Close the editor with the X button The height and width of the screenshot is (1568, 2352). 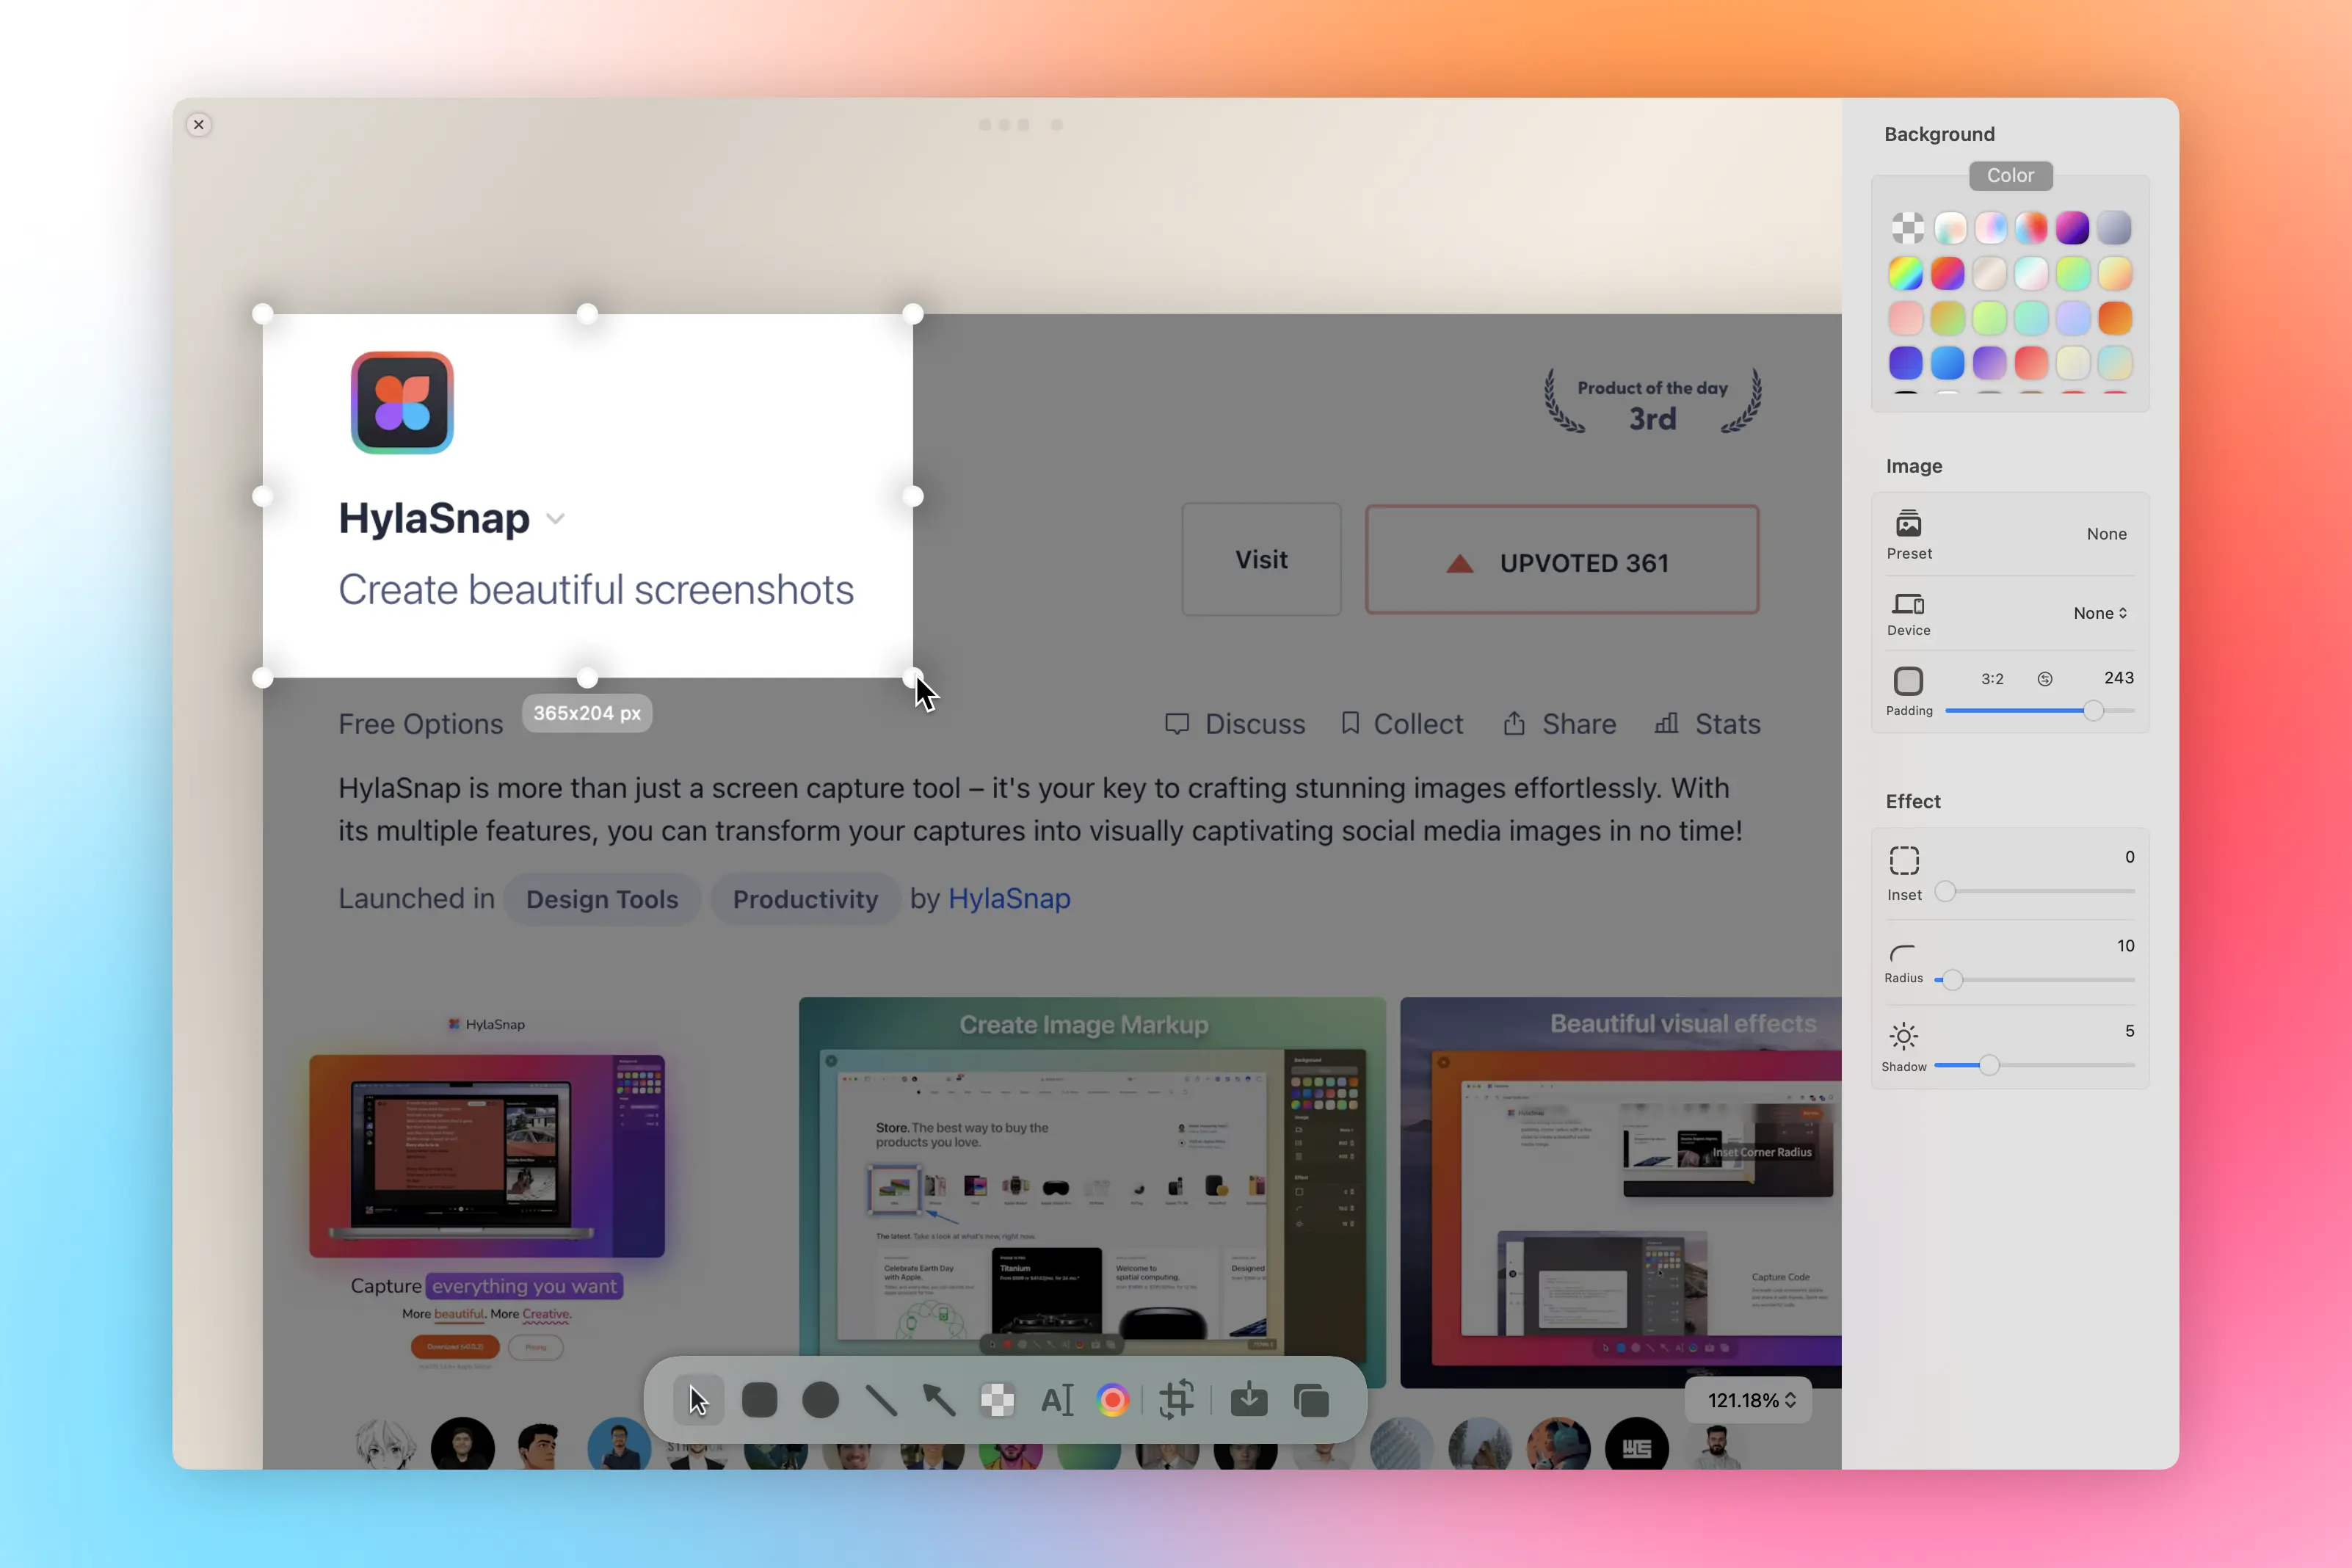coord(199,125)
